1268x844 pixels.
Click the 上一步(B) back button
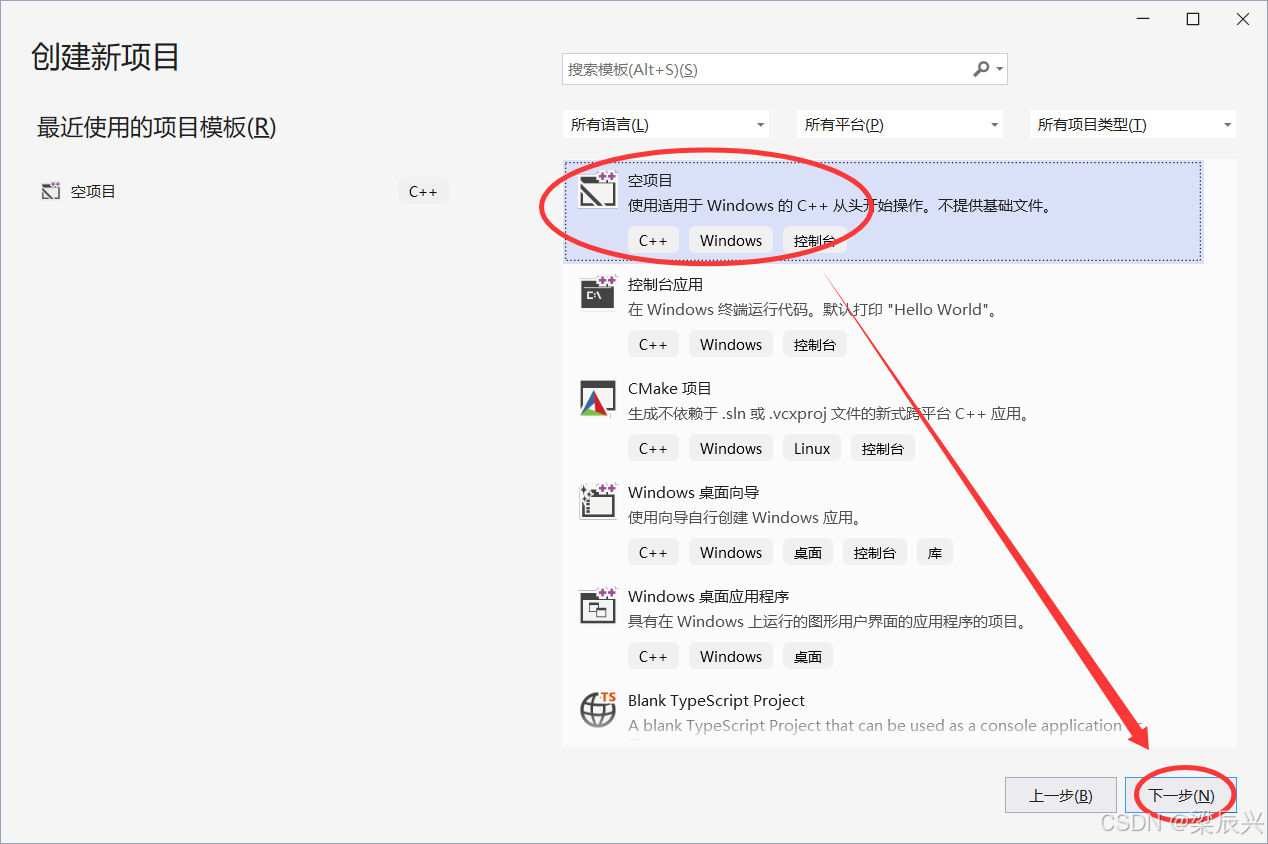coord(1061,796)
